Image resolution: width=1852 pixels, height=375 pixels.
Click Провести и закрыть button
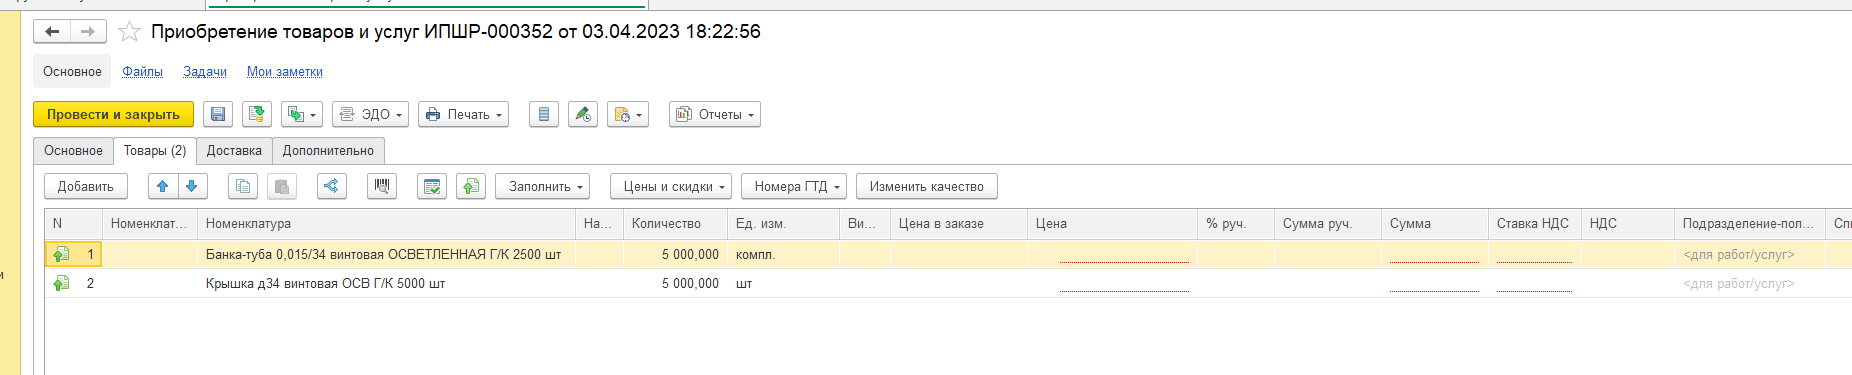tap(113, 114)
